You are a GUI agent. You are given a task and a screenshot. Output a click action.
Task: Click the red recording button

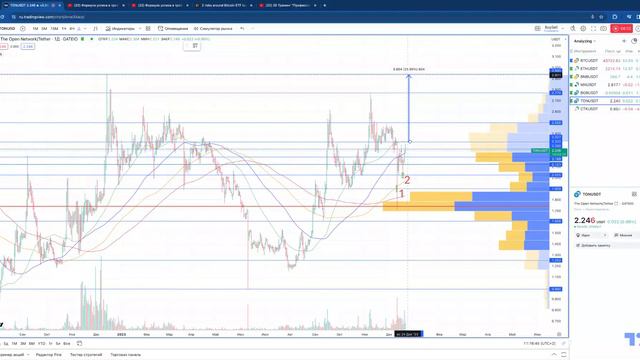pos(621,29)
